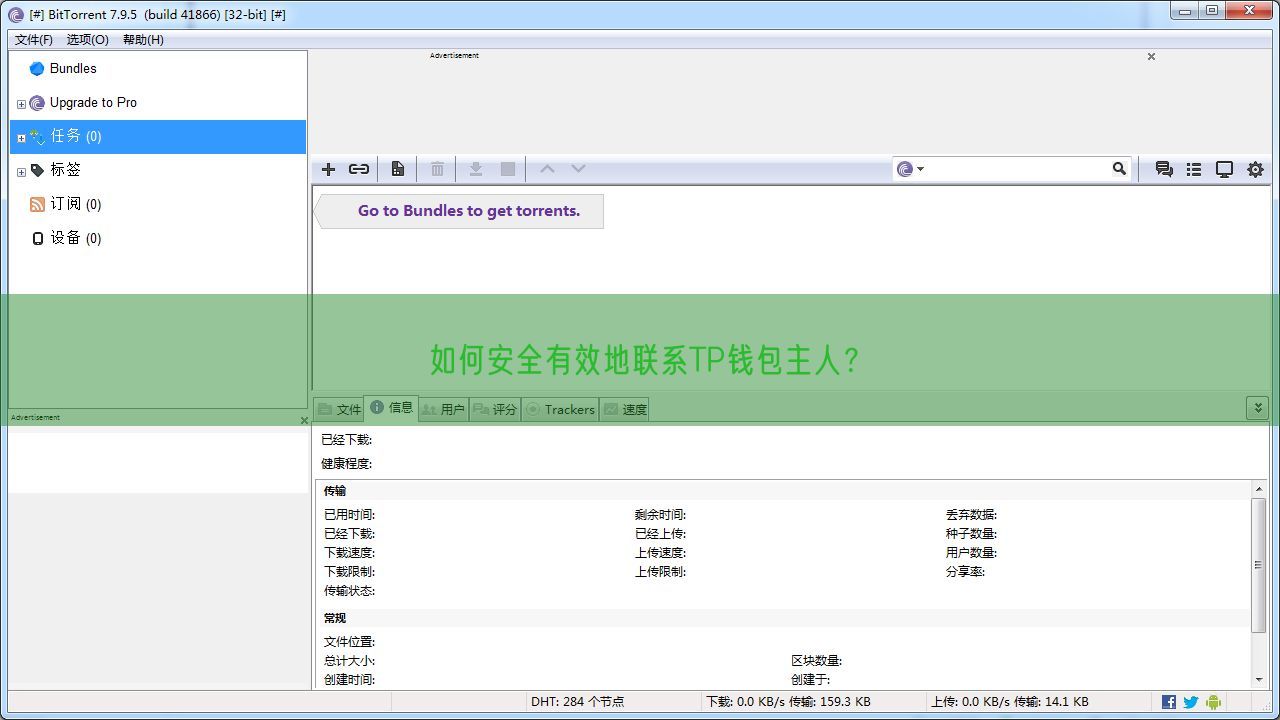Open the 帮助(H) menu
Screen dimensions: 1280x720
coord(143,40)
